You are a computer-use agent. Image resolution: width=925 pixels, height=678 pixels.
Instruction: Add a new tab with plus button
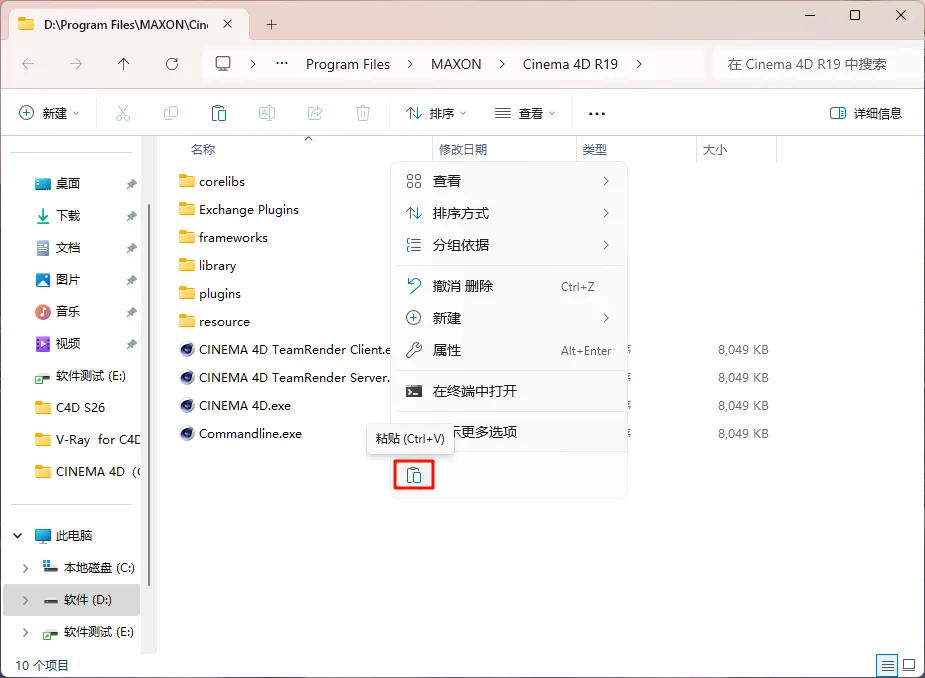click(x=271, y=24)
